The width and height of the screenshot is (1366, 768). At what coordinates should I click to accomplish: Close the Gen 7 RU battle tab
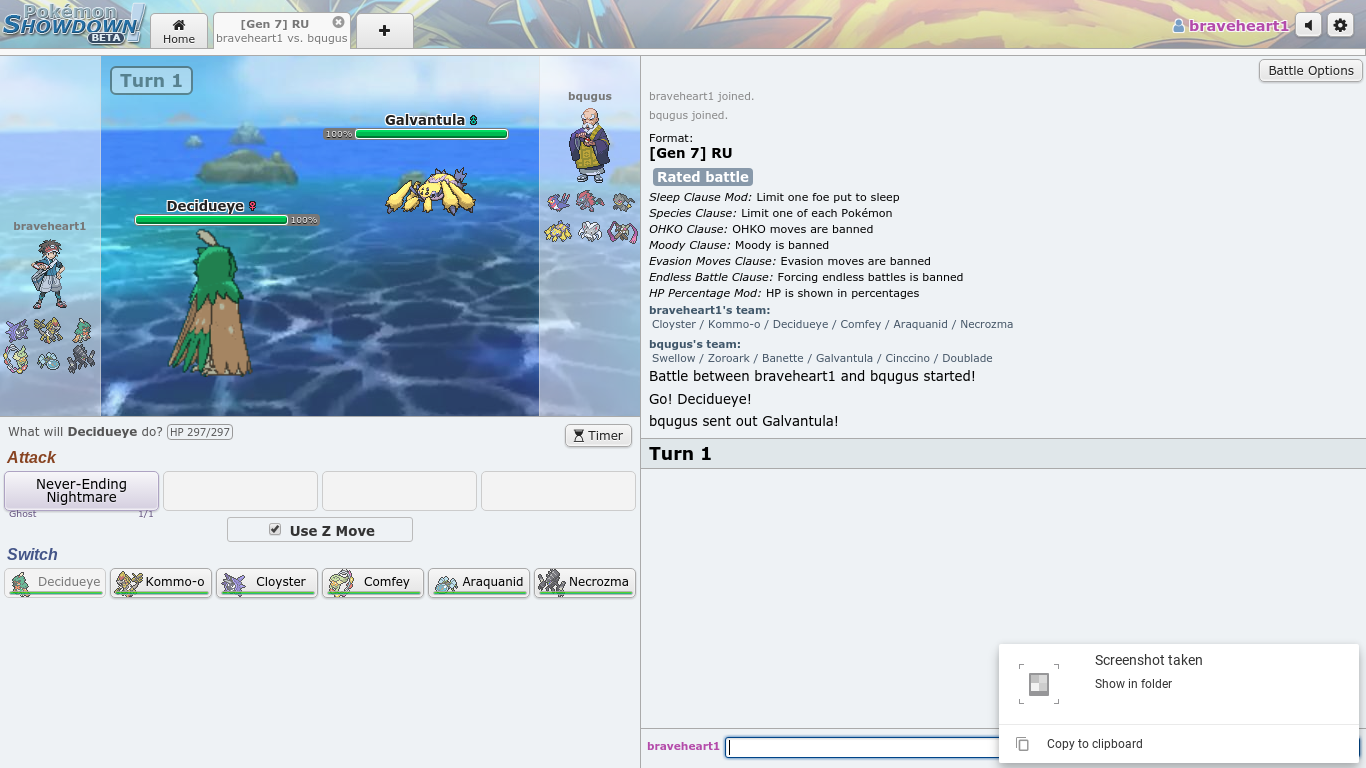click(338, 22)
